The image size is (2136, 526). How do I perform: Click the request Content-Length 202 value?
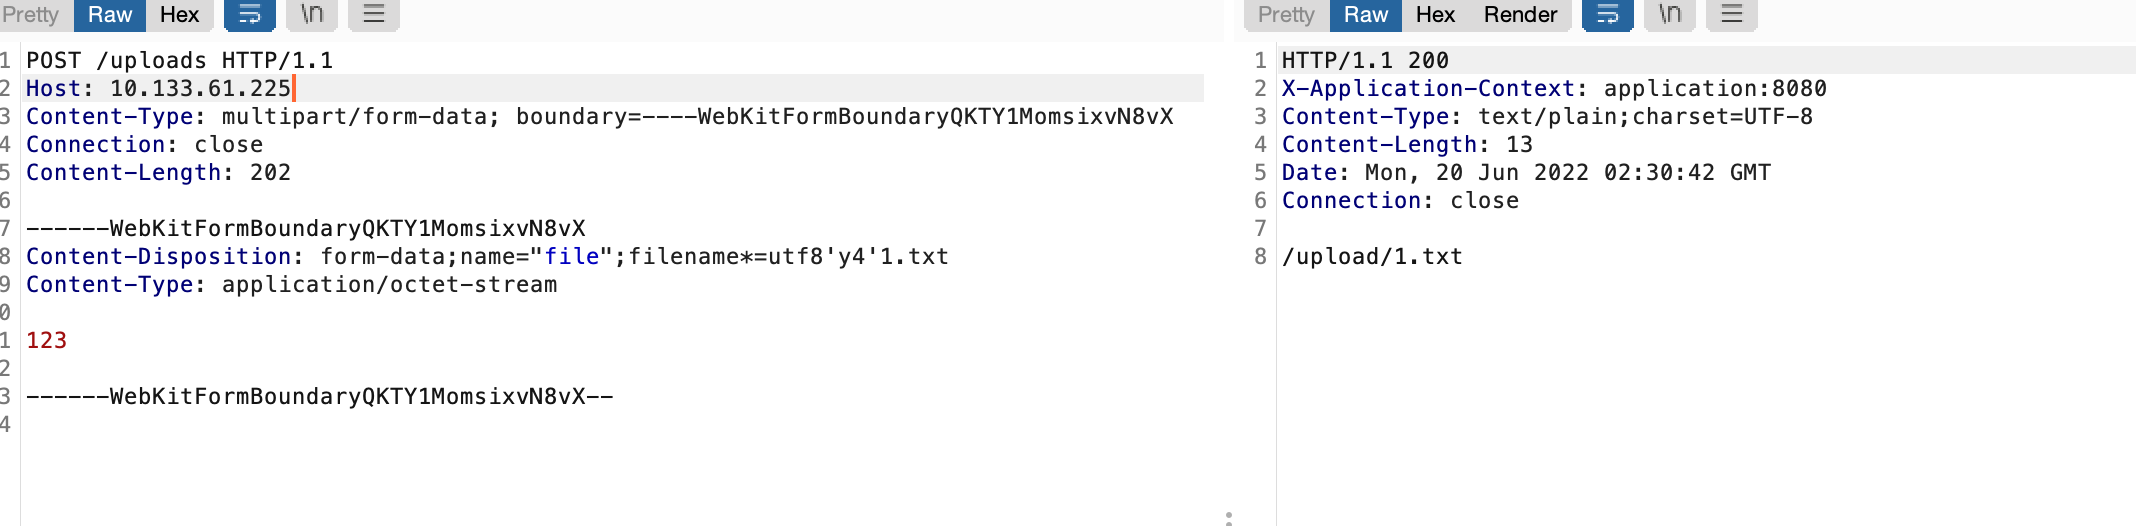pyautogui.click(x=270, y=173)
